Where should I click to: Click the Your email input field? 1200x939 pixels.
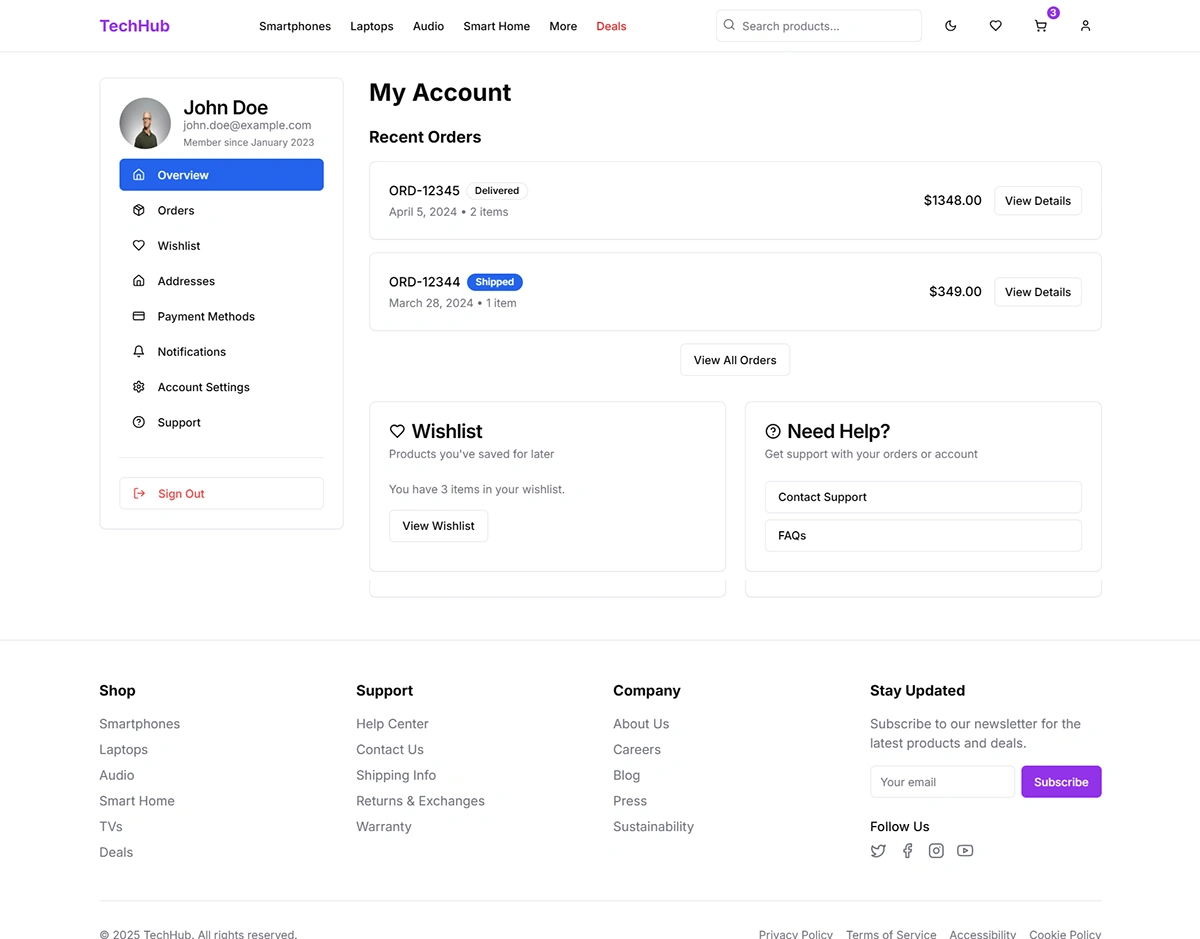(x=942, y=782)
